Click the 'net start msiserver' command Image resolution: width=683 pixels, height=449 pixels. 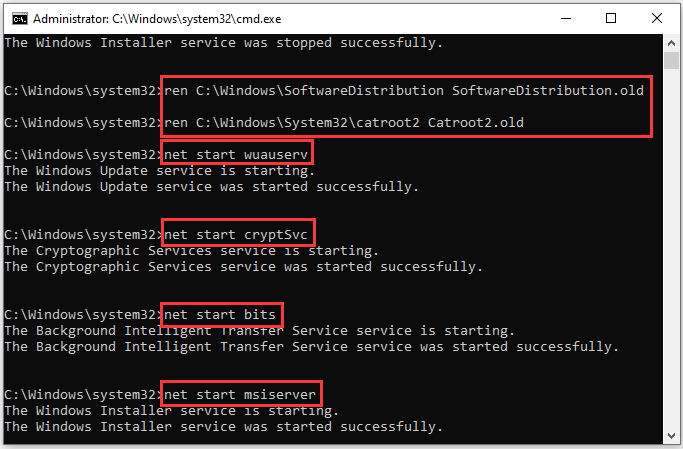[240, 394]
